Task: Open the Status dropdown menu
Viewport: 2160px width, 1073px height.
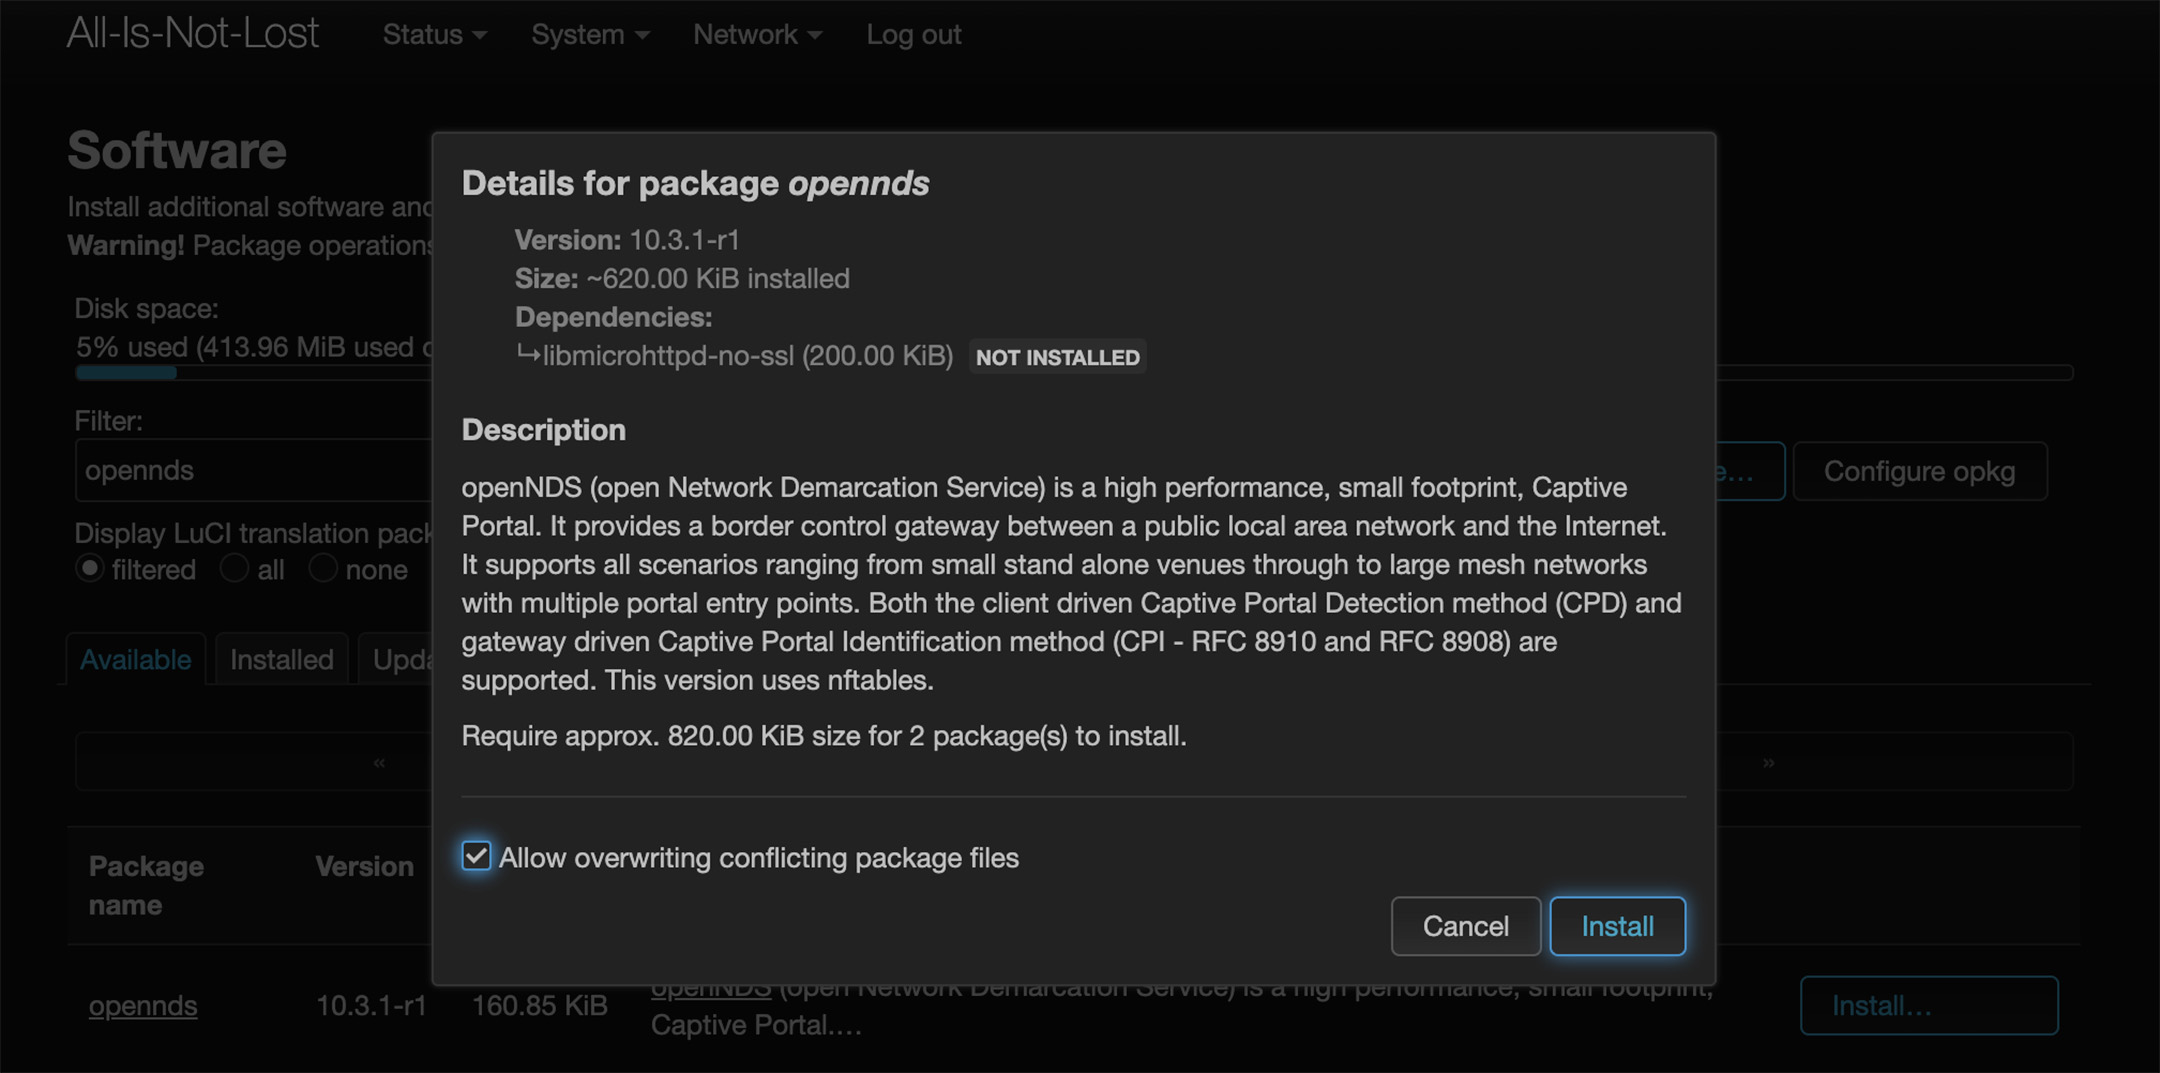Action: (425, 33)
